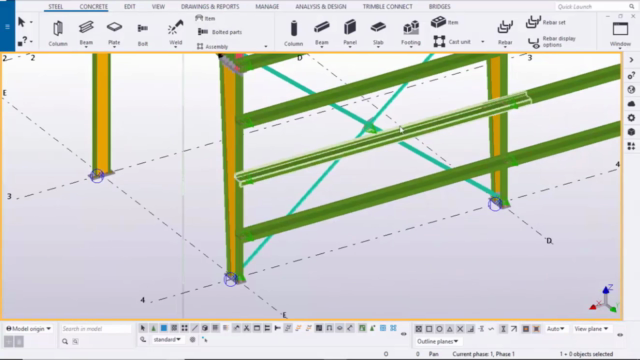Open the Outline planes dropdown
The image size is (640, 360).
[x=438, y=341]
